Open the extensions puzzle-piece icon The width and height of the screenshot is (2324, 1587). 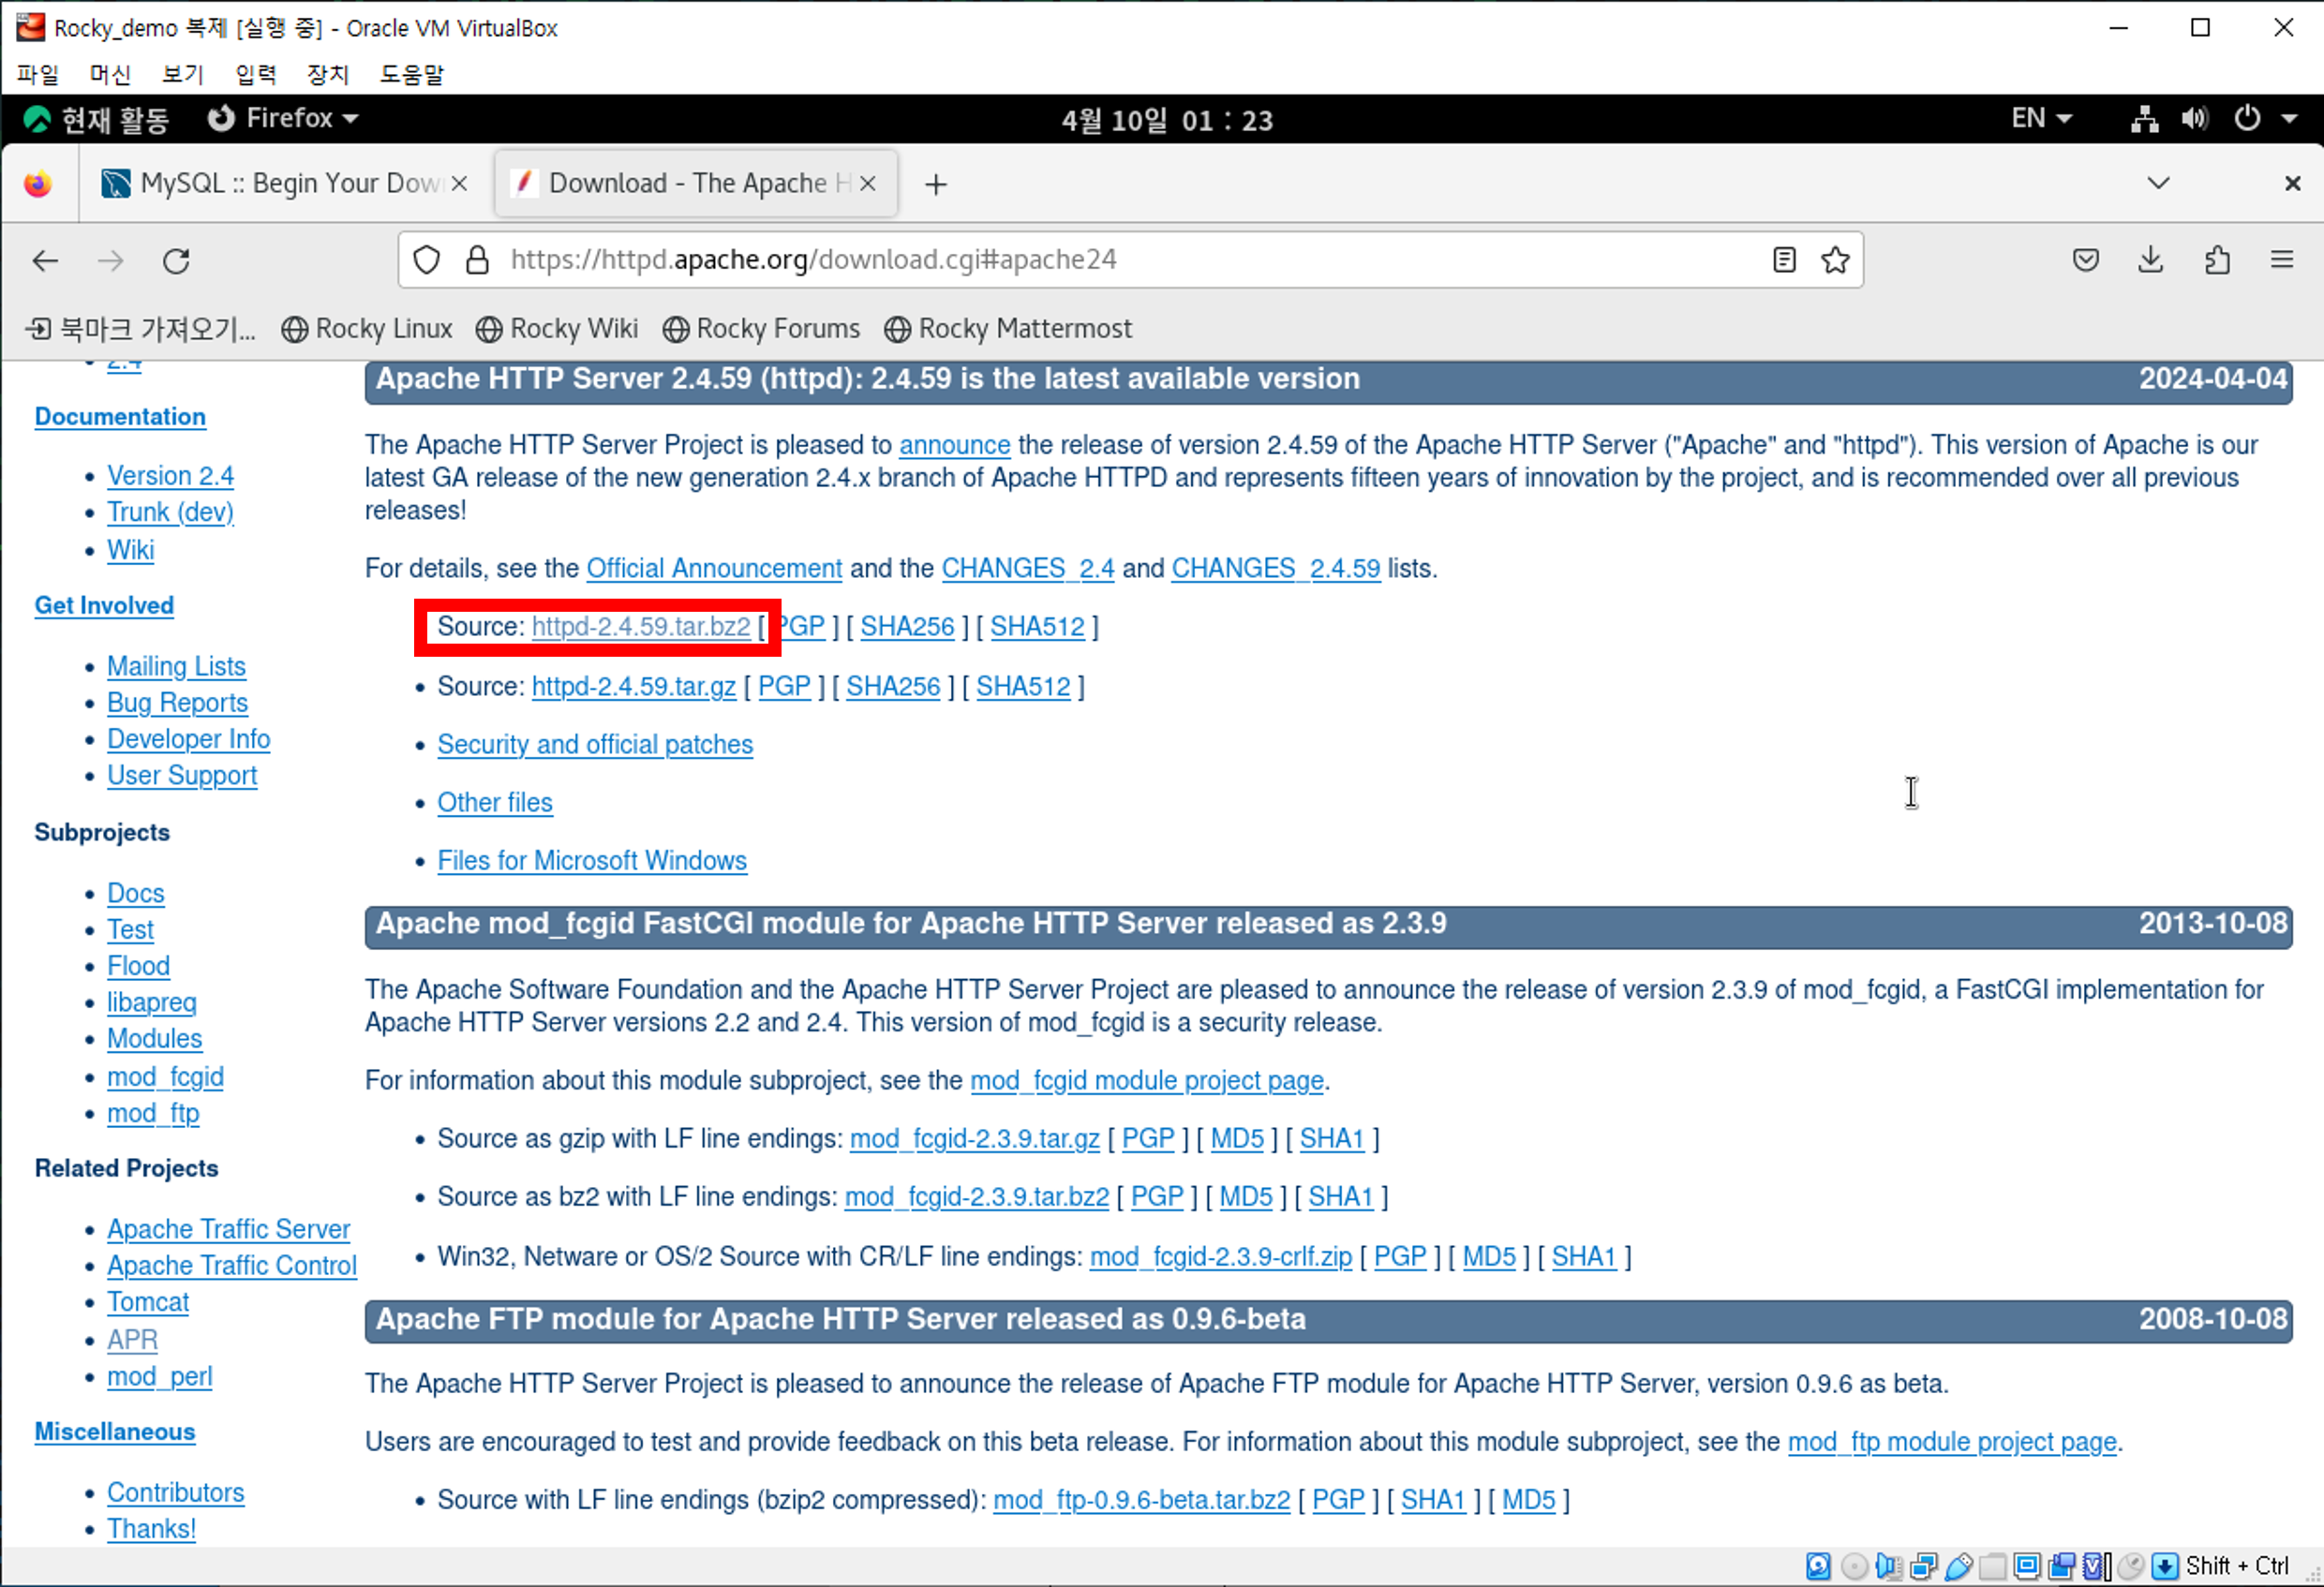[2217, 260]
